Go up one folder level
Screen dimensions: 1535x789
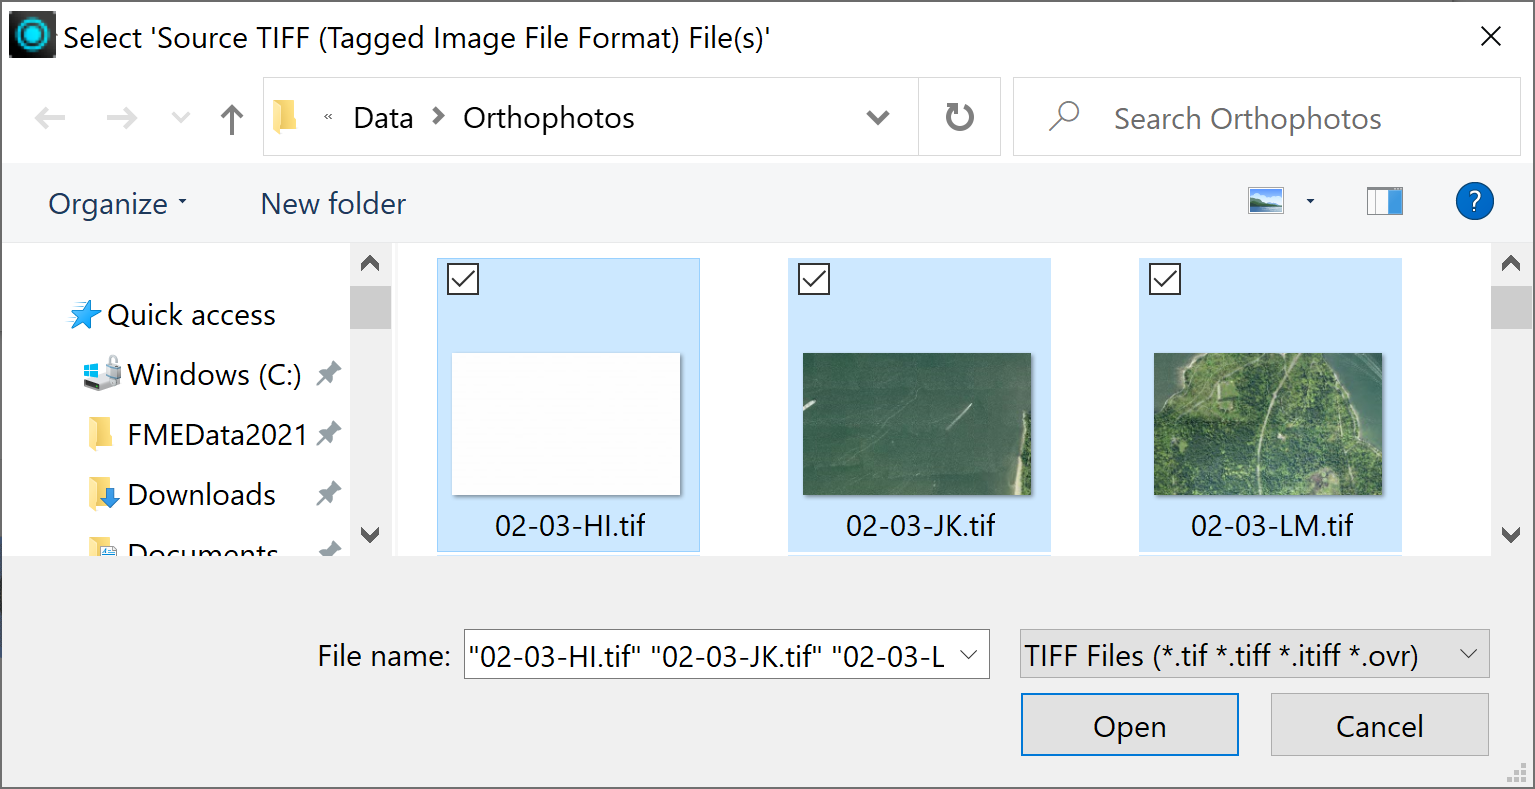[x=231, y=117]
